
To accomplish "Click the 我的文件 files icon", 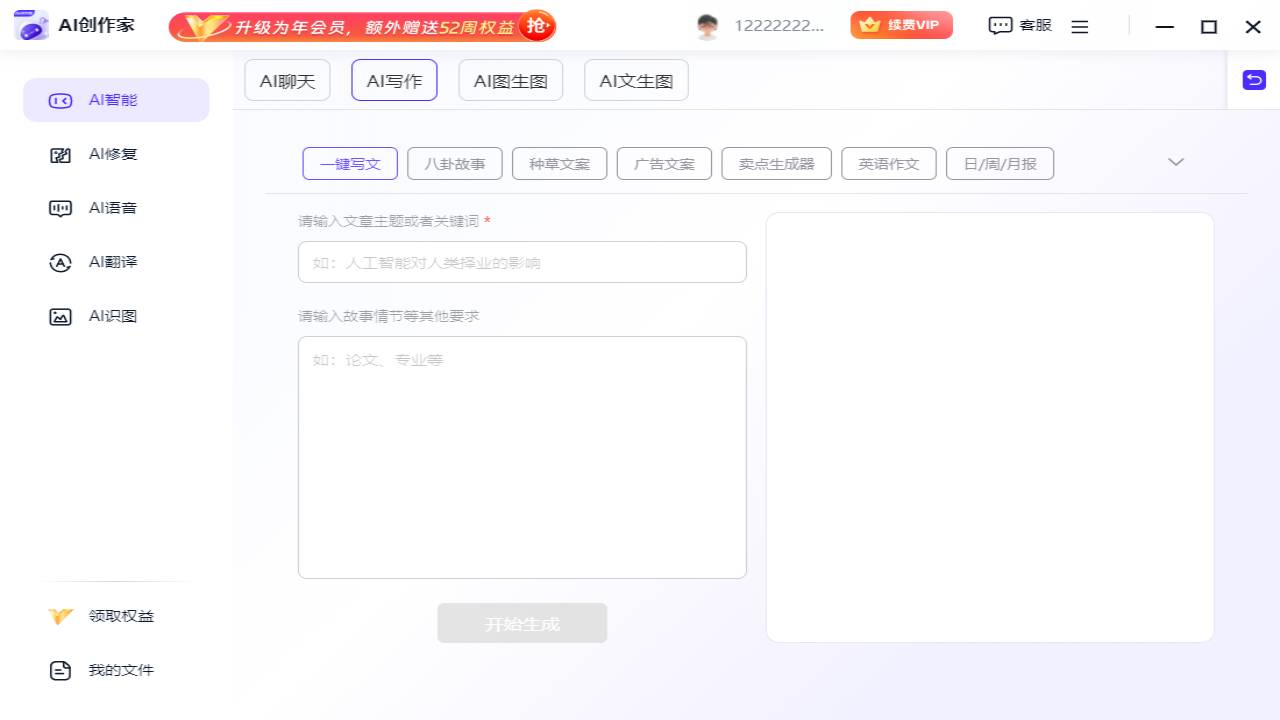I will pyautogui.click(x=61, y=670).
